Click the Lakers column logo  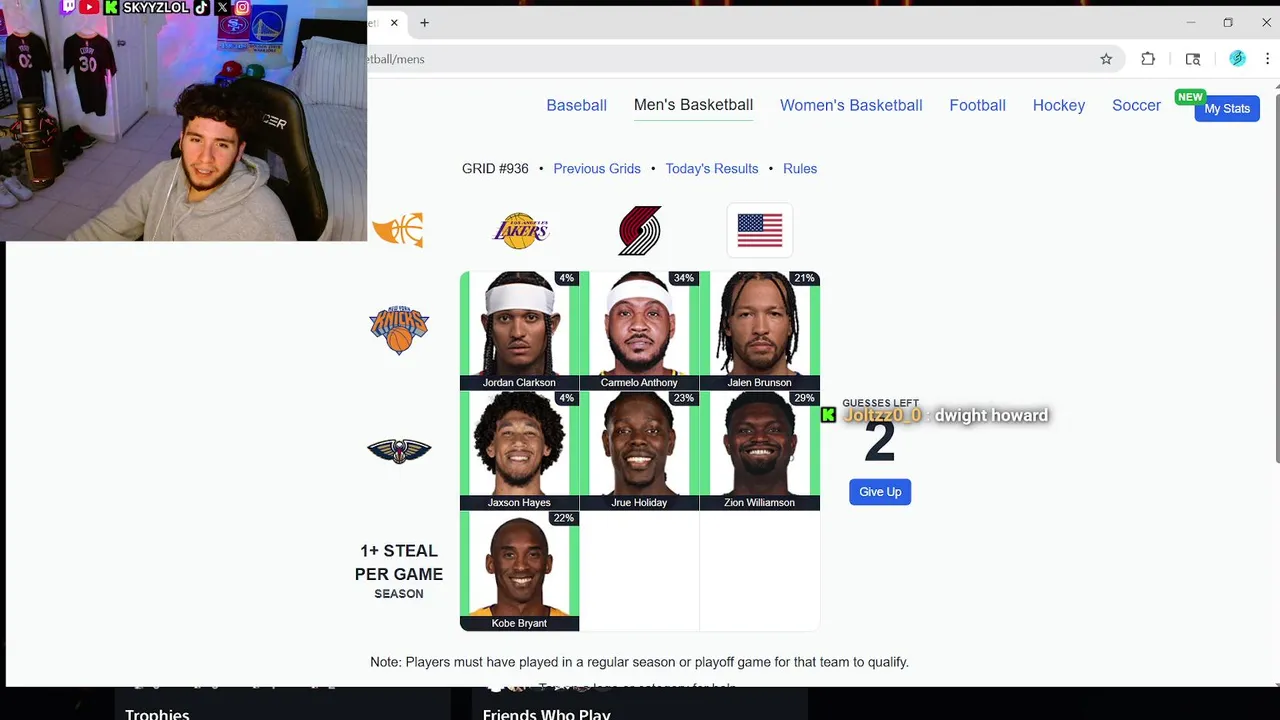click(521, 231)
